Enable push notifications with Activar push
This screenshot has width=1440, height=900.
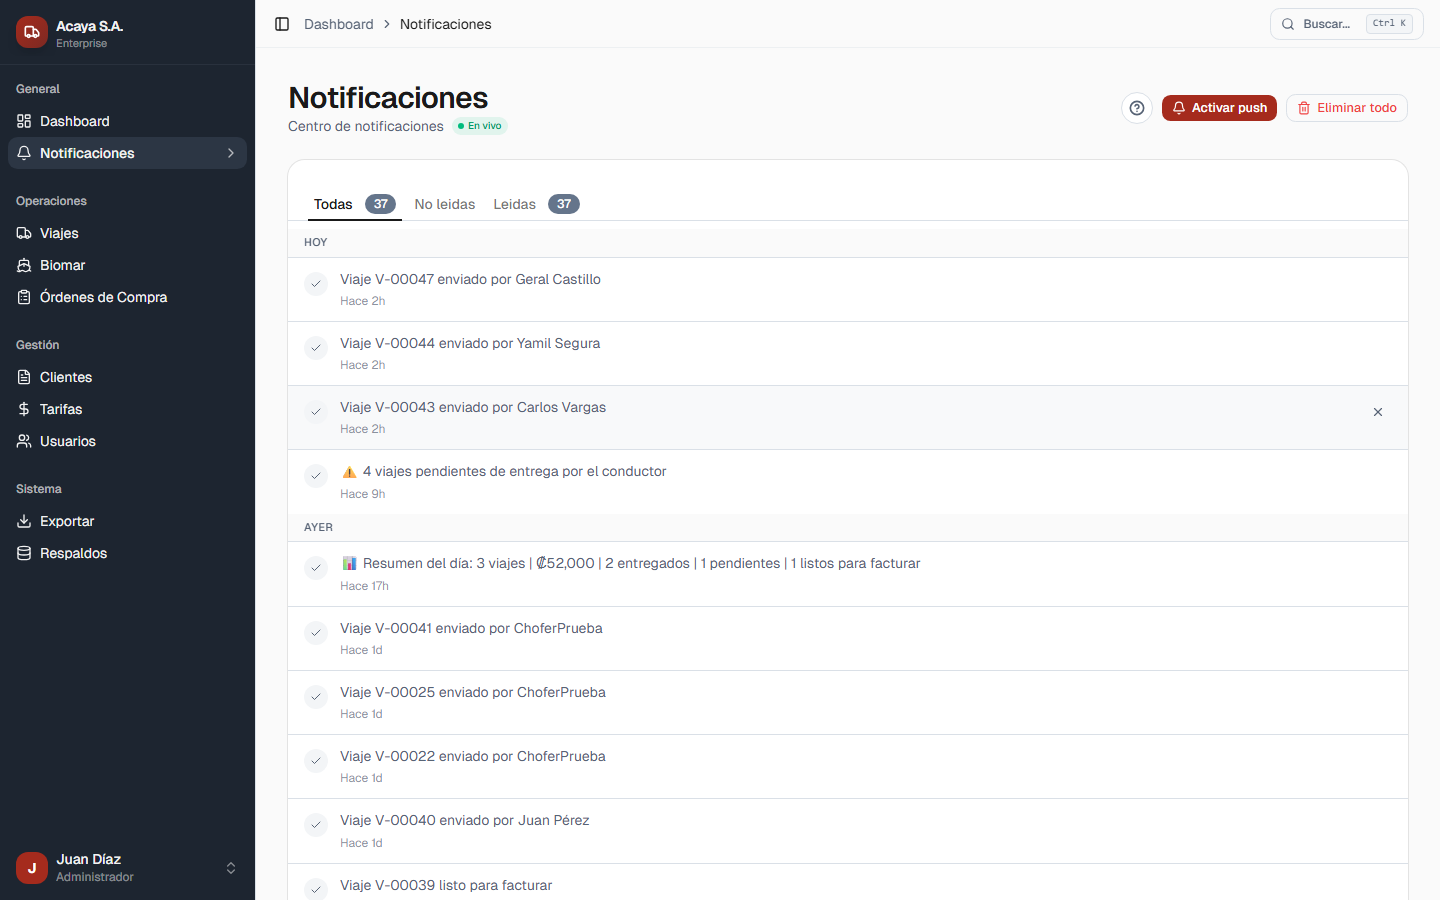click(x=1219, y=107)
